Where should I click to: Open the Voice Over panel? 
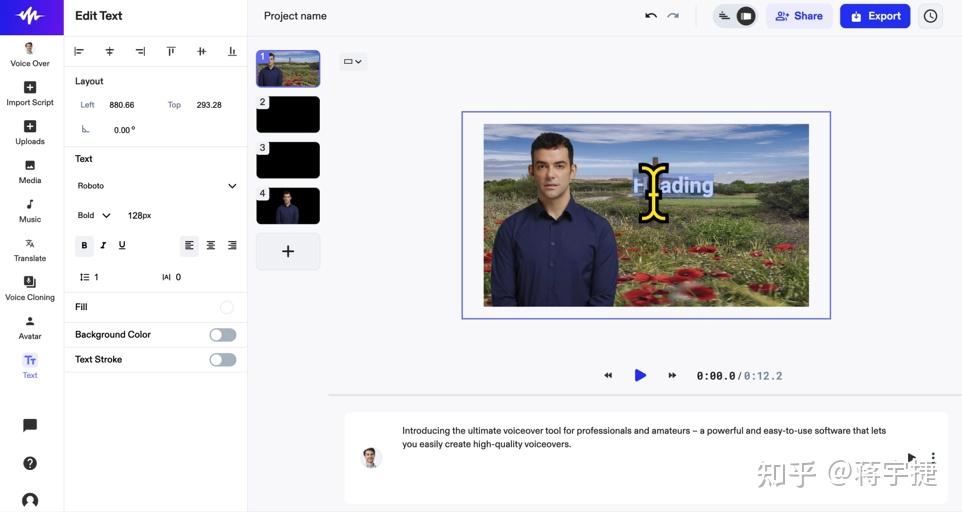pos(30,54)
